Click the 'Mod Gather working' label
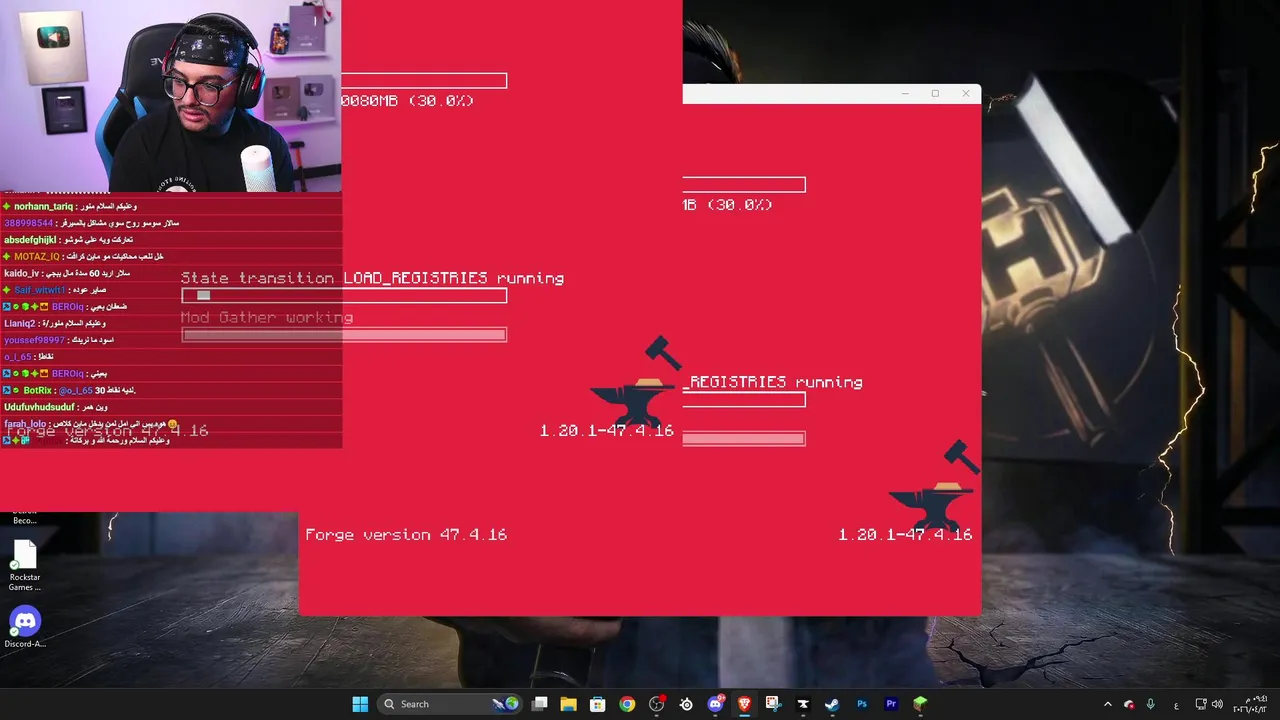 (x=267, y=317)
